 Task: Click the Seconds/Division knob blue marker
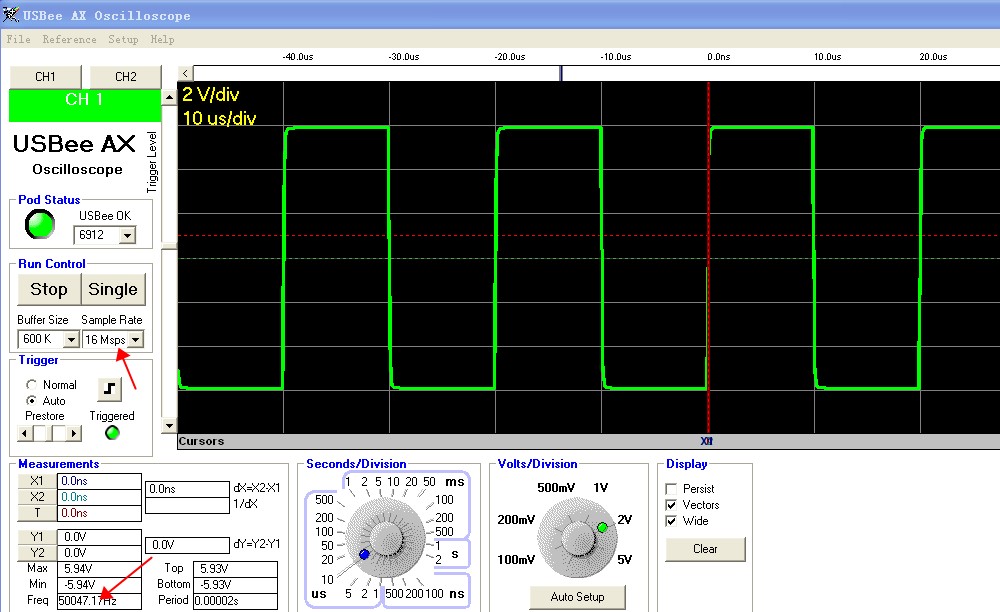pyautogui.click(x=364, y=554)
